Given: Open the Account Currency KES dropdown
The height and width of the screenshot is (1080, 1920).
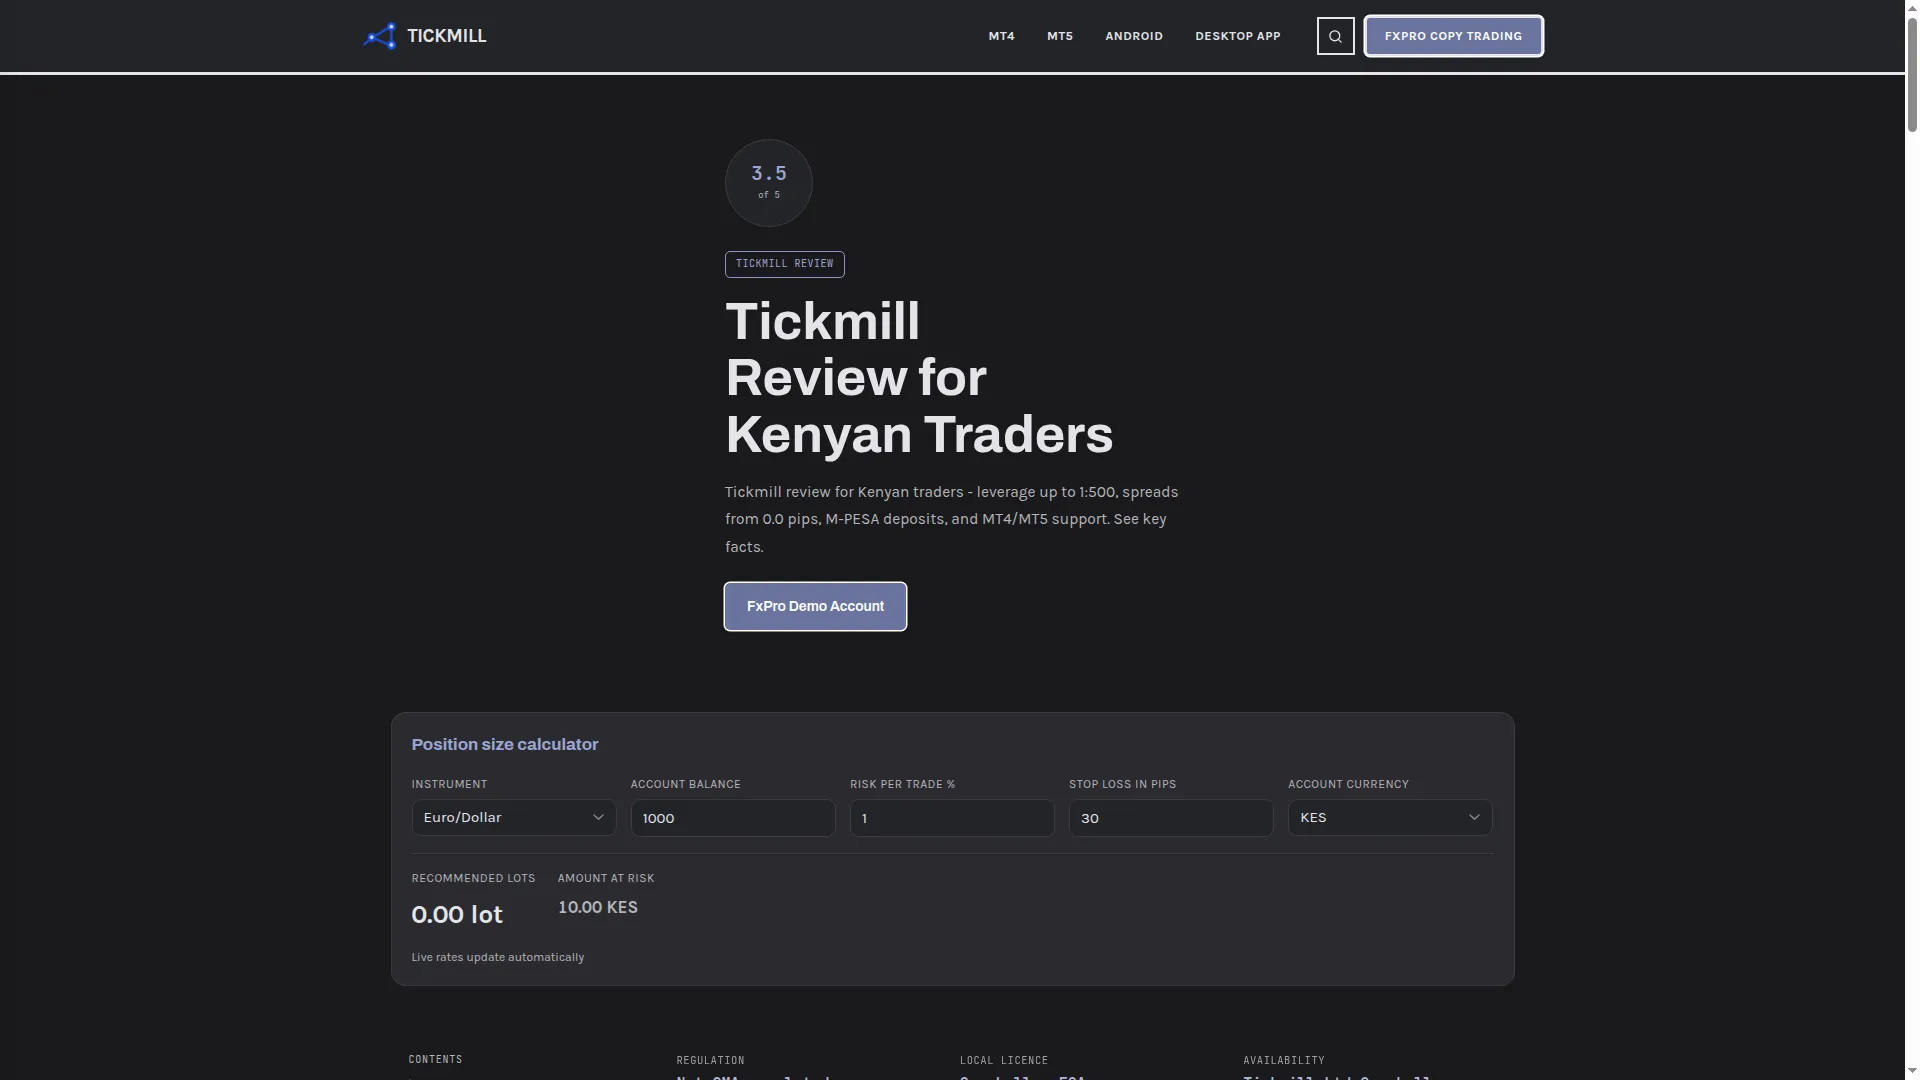Looking at the screenshot, I should click(1390, 818).
